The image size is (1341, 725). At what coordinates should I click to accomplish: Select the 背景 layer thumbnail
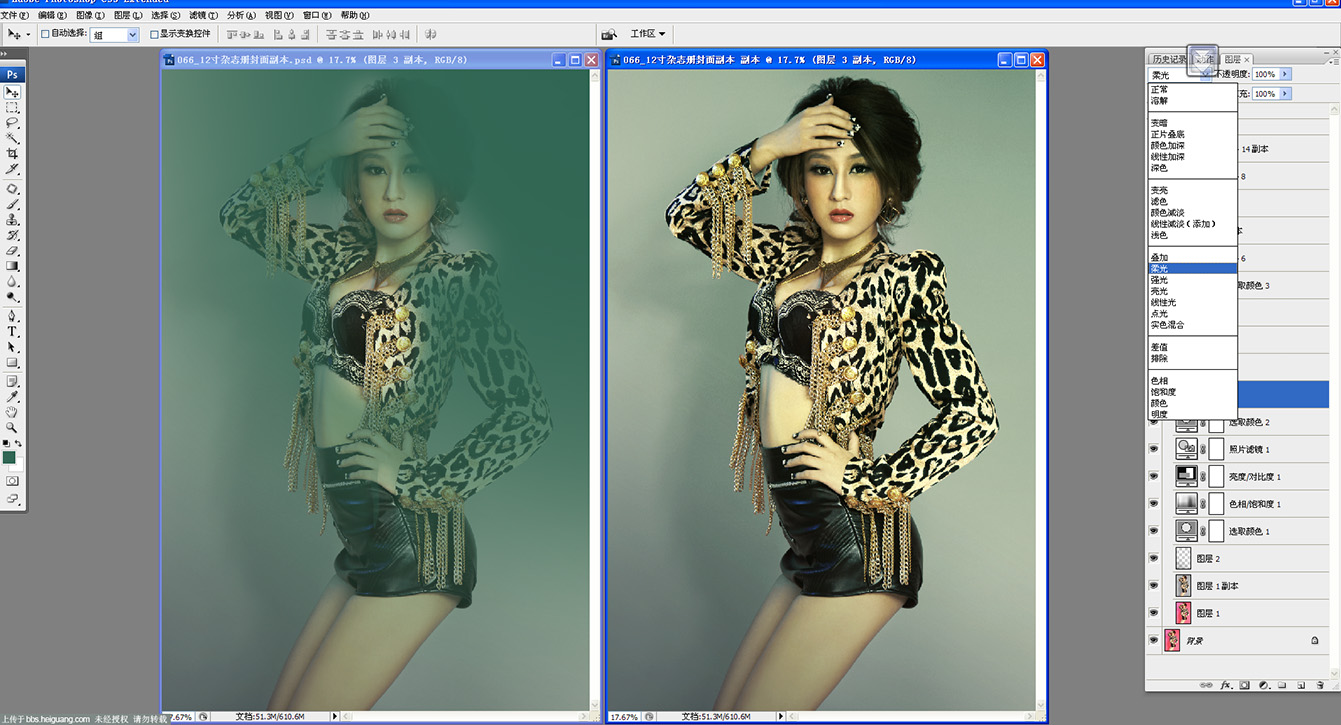[x=1173, y=640]
